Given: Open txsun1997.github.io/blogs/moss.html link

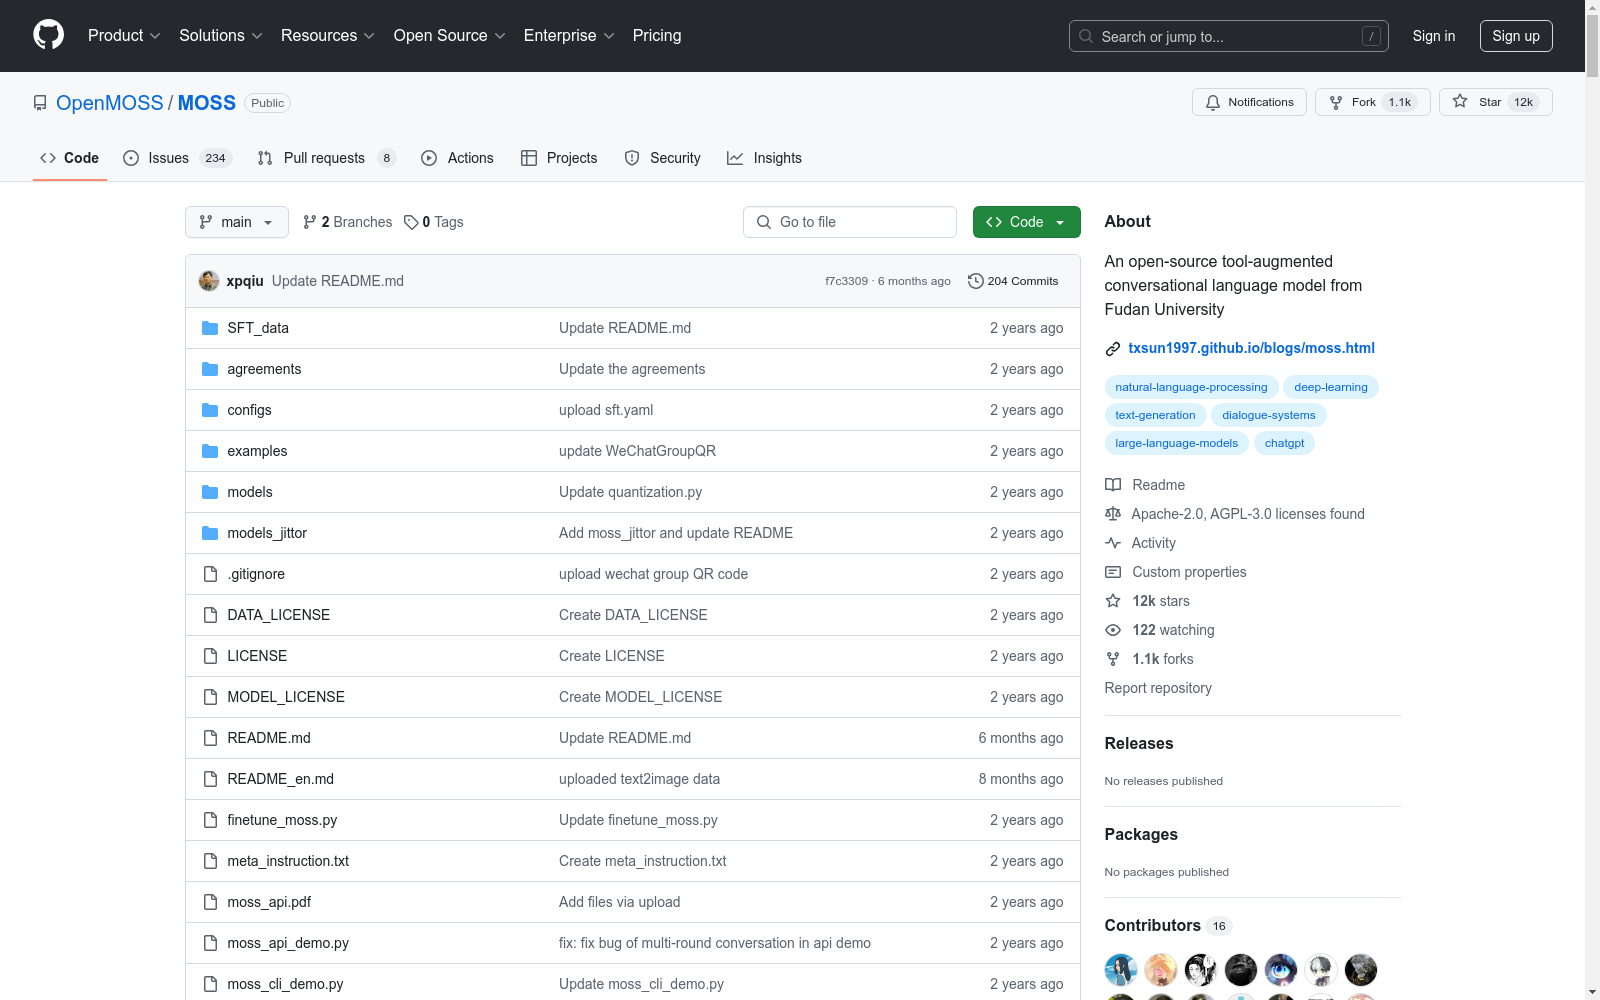Looking at the screenshot, I should pos(1251,348).
